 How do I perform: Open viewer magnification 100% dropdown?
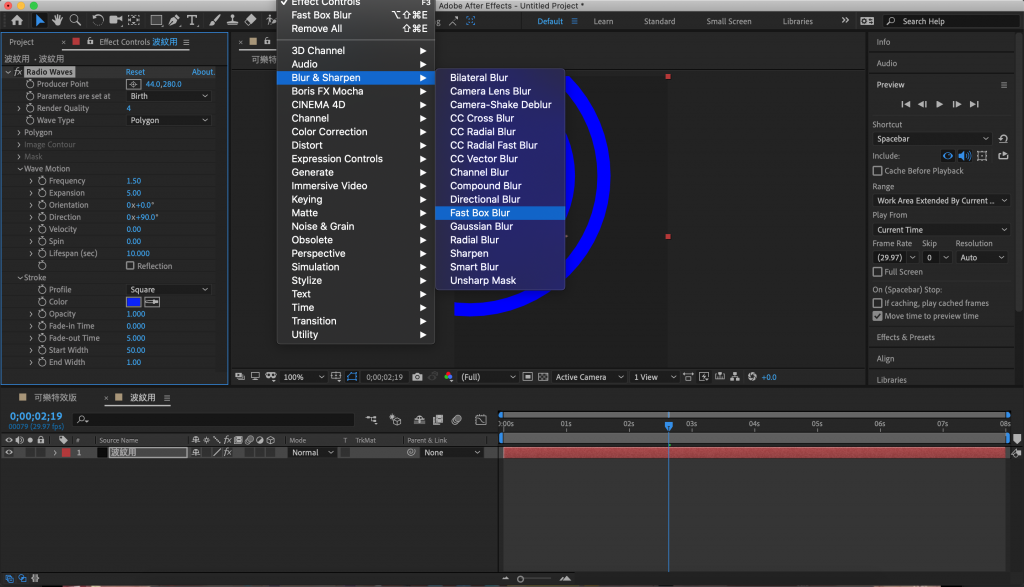click(x=304, y=377)
